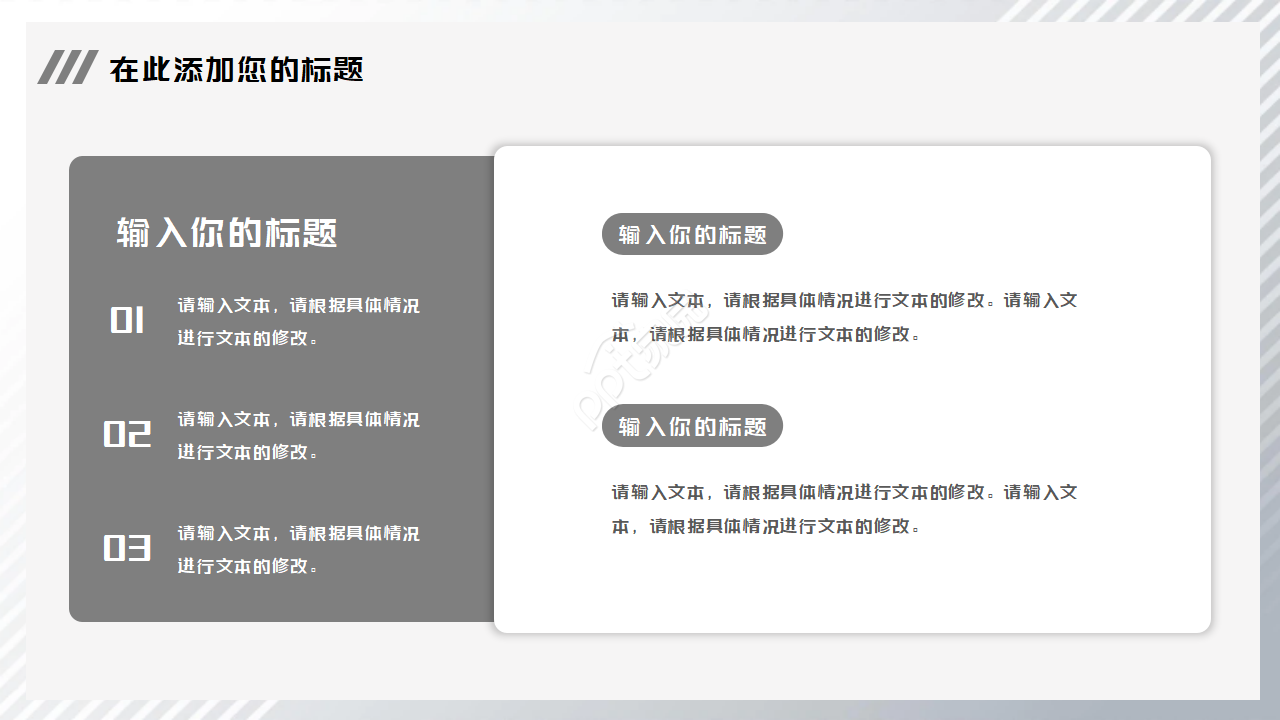1280x720 pixels.
Task: Select paragraph under the lower pill label
Action: 845,508
